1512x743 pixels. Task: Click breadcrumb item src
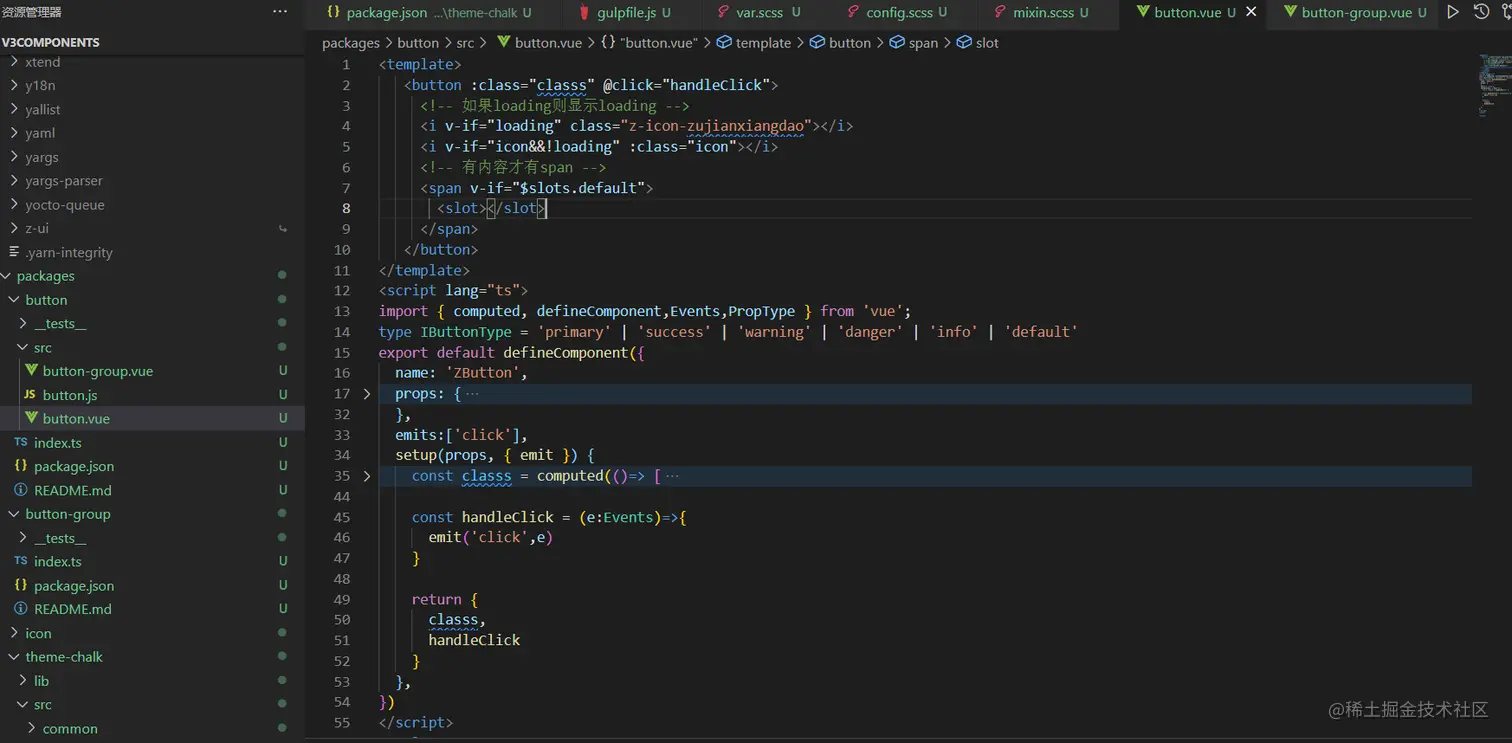point(465,43)
